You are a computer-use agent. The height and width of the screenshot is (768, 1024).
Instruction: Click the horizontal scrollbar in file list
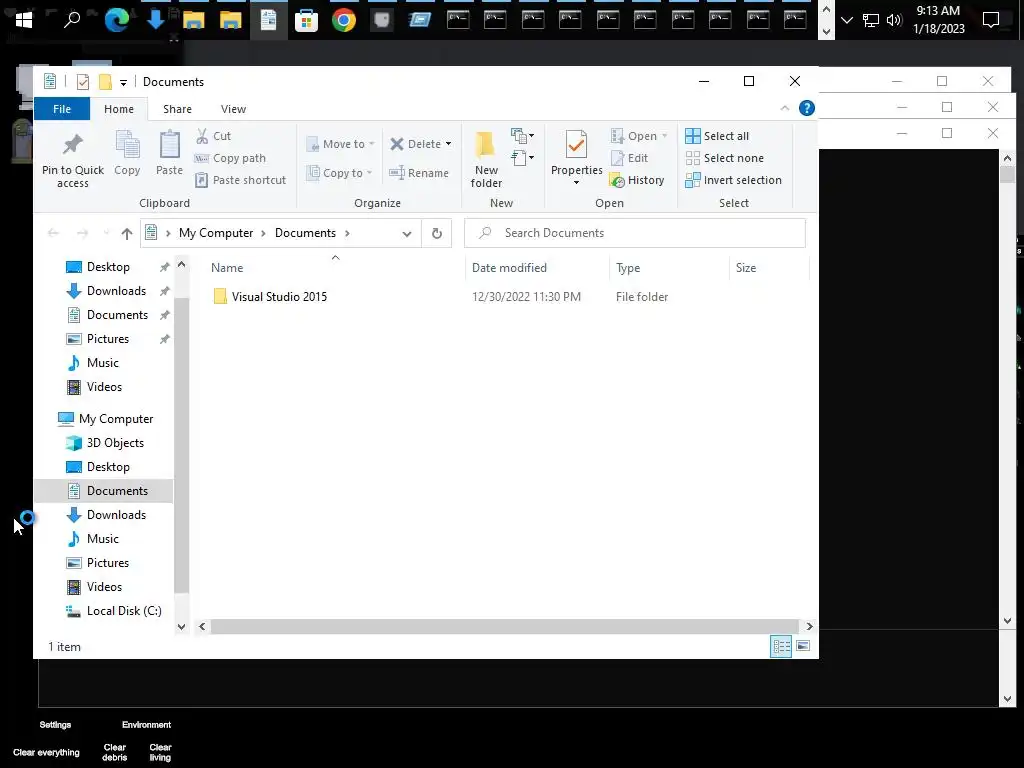[505, 626]
